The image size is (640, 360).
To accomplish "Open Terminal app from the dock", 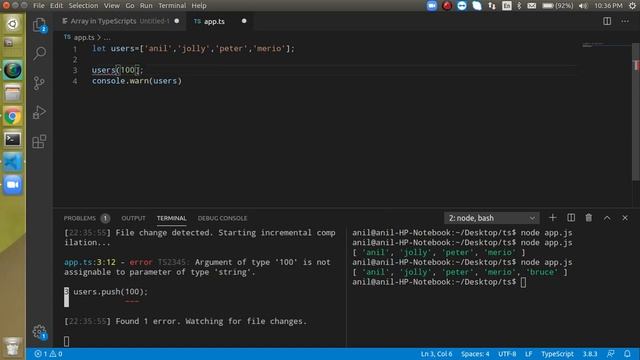I will (x=13, y=139).
